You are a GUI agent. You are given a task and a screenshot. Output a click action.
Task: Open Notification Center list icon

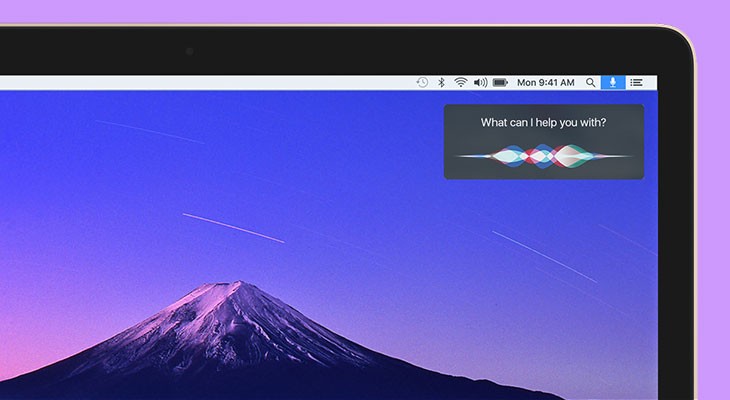tap(636, 82)
